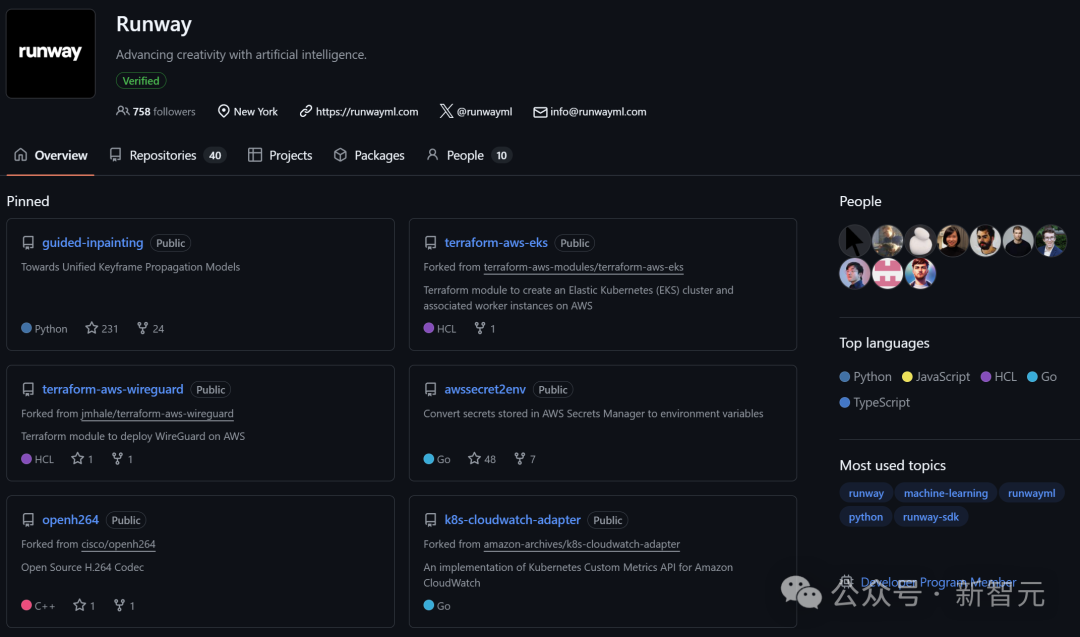Select the runwayml topic tag

coord(1031,493)
